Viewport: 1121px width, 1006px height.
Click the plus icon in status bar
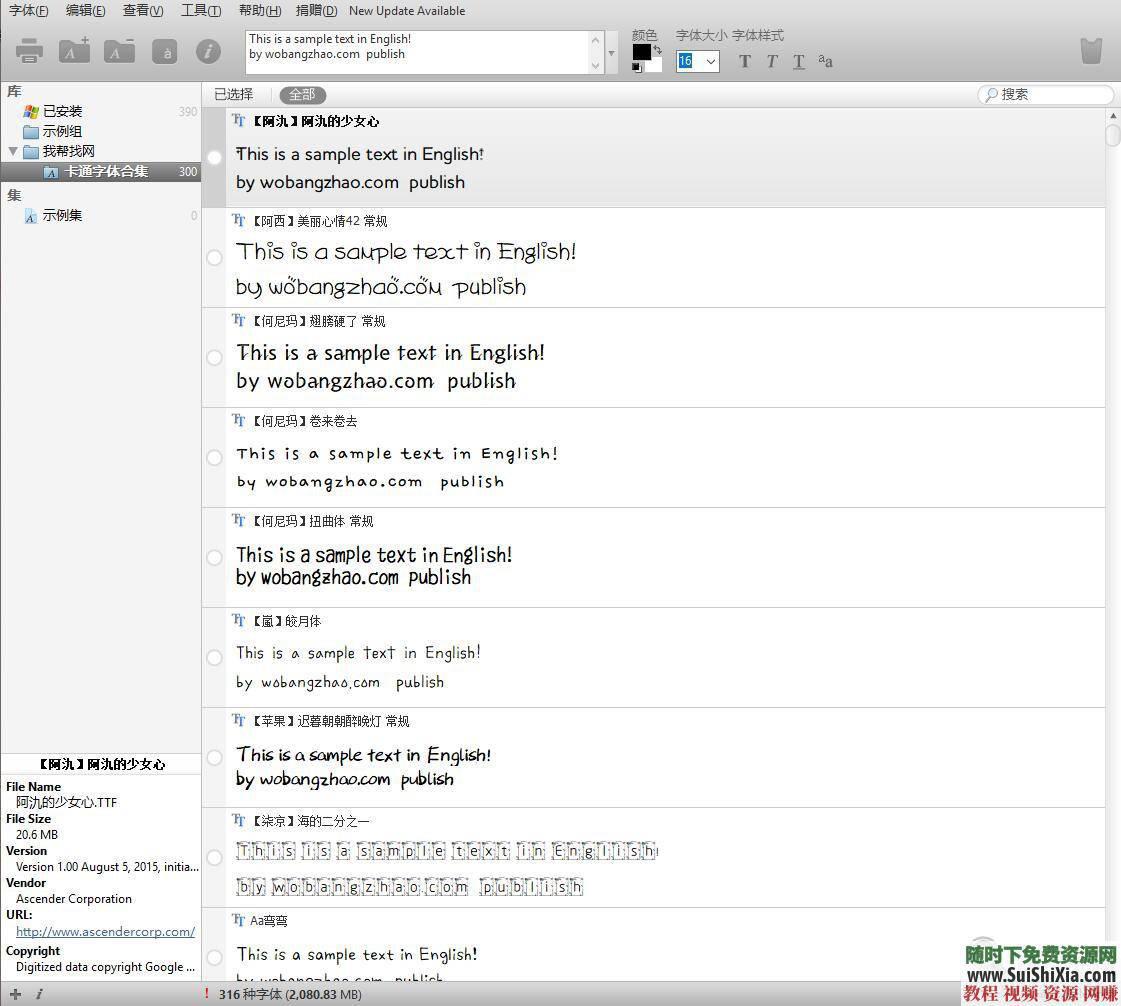pos(15,994)
